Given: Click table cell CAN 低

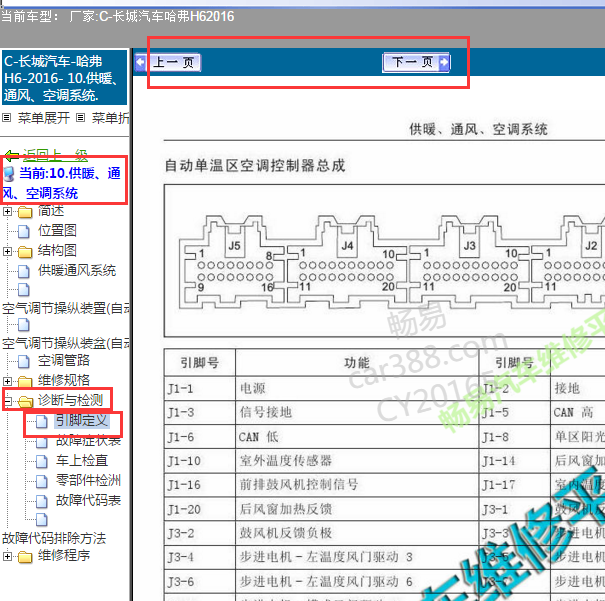Looking at the screenshot, I should (x=357, y=437).
